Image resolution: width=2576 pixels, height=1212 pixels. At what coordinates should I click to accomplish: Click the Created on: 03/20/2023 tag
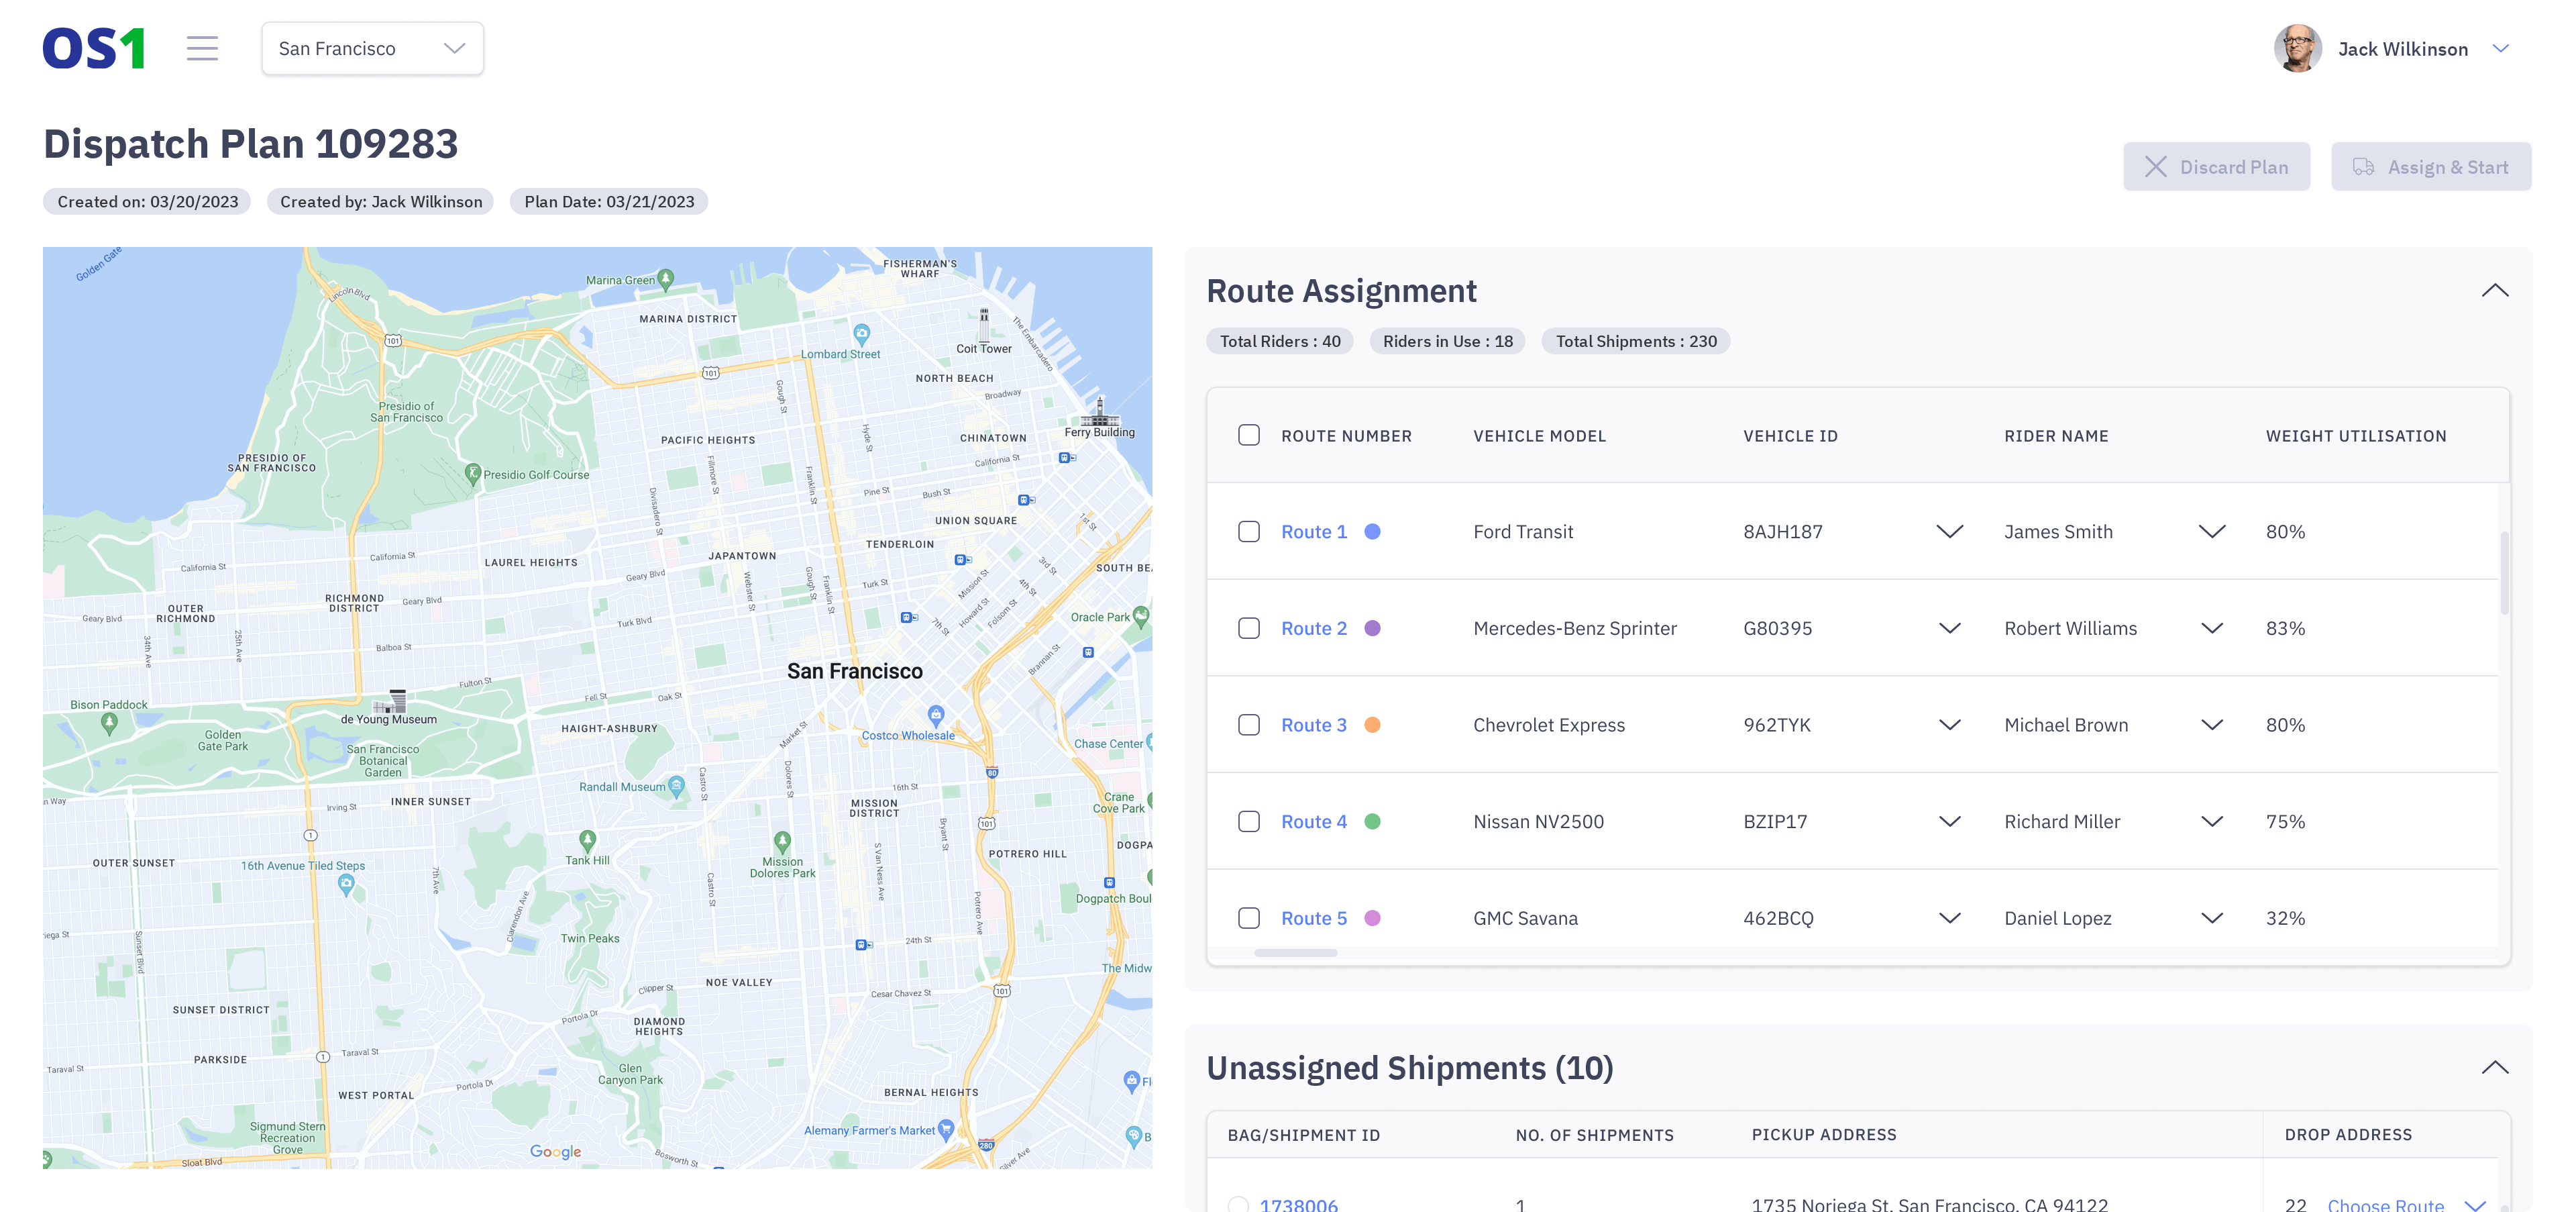[x=147, y=202]
